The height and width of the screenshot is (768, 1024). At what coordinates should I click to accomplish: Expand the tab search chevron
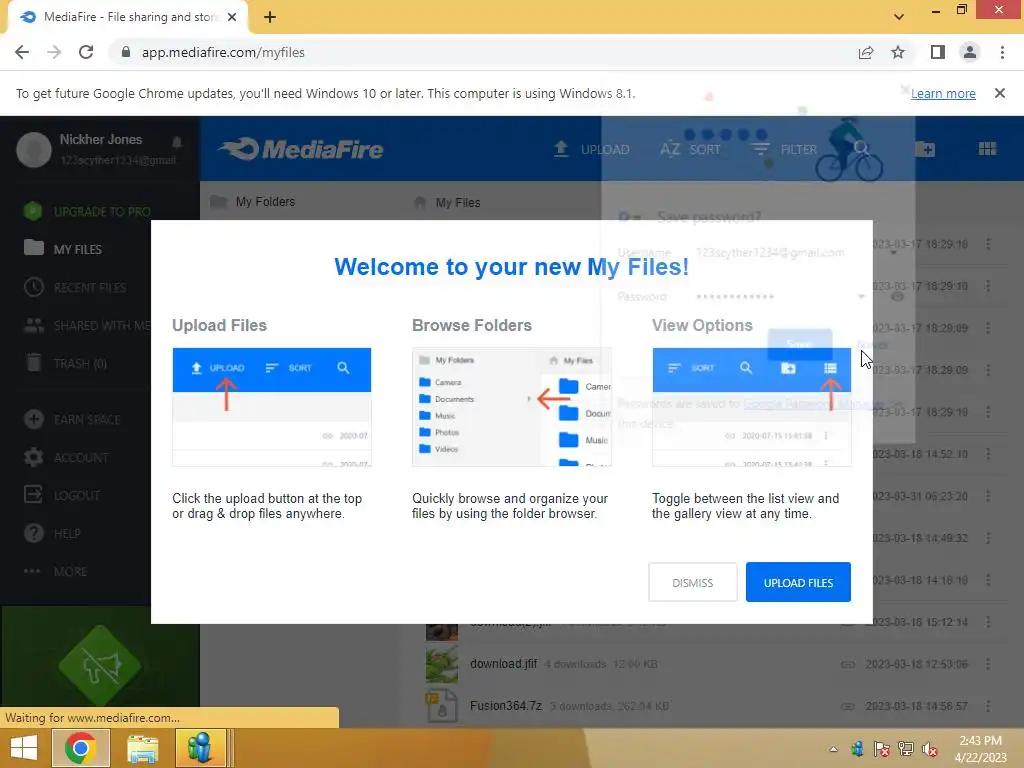[899, 17]
